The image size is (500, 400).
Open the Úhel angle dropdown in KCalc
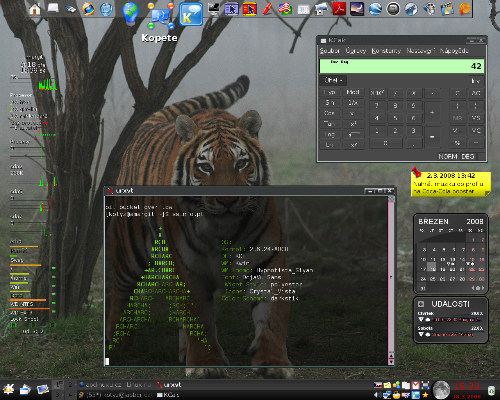pyautogui.click(x=334, y=80)
